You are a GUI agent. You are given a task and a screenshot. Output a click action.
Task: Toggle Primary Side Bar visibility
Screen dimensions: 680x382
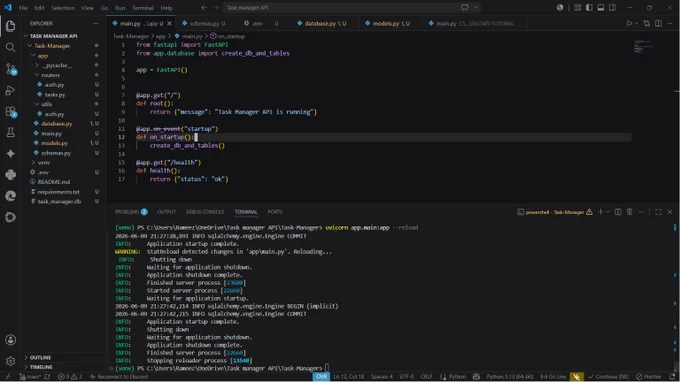(589, 7)
